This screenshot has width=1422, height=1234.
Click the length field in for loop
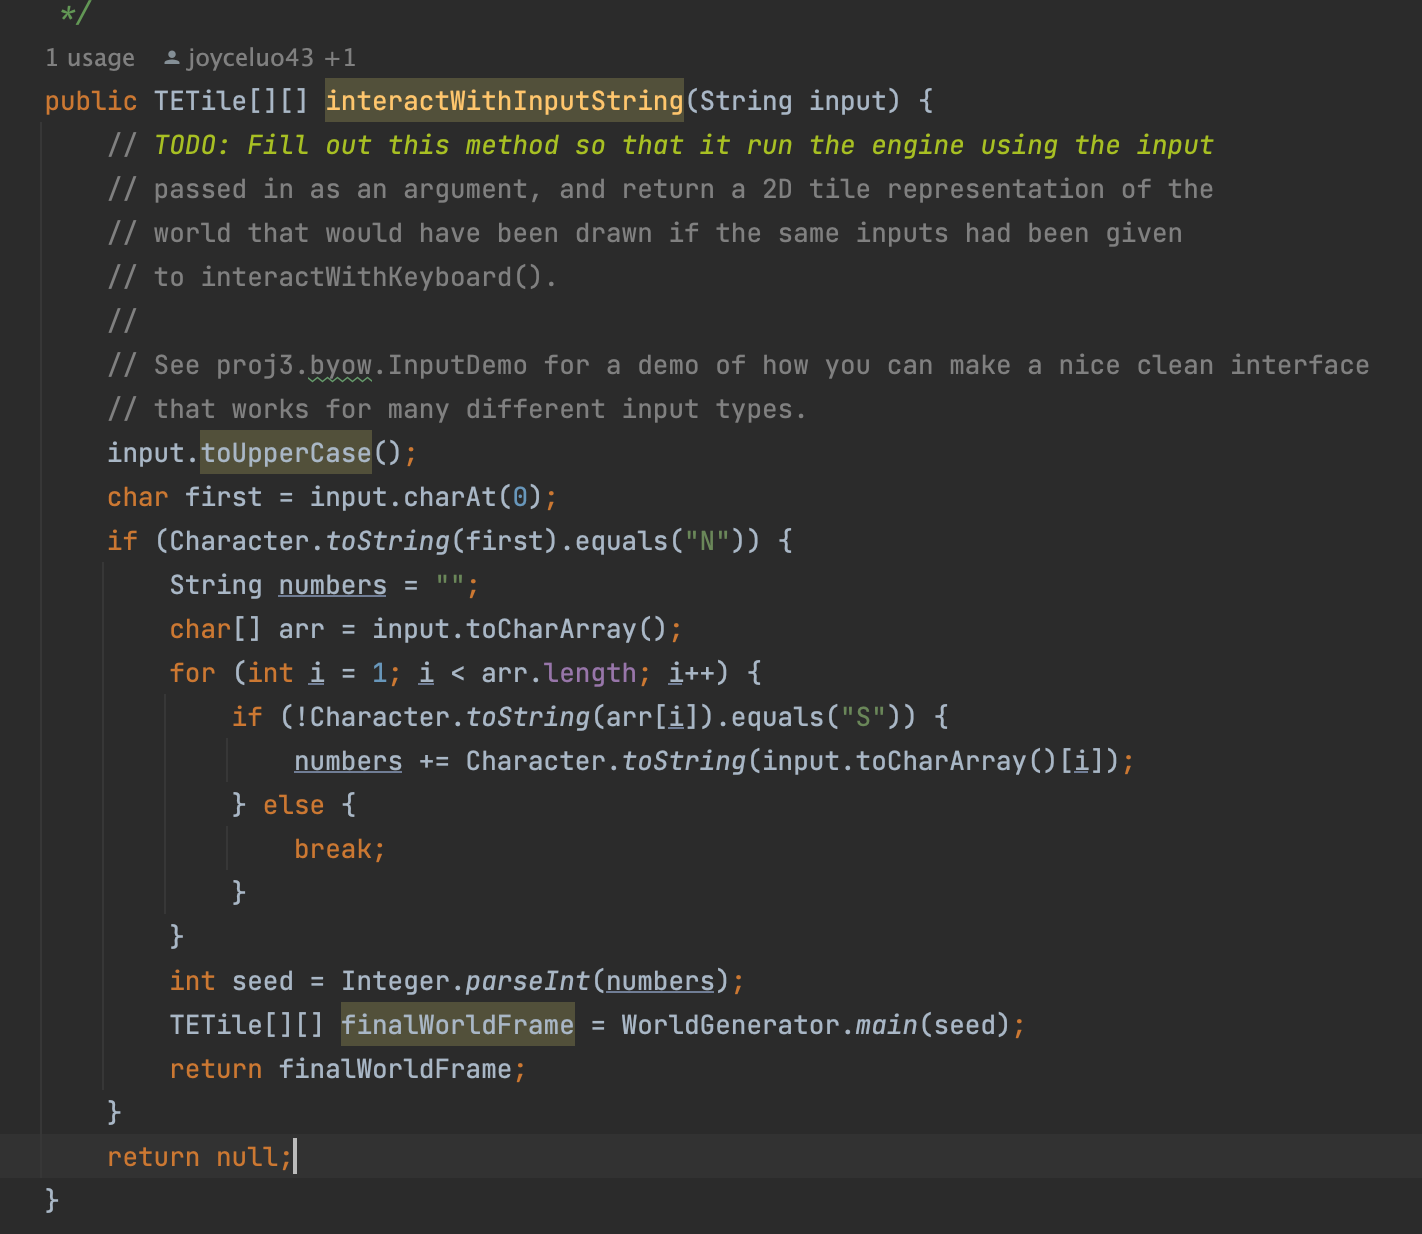(591, 673)
